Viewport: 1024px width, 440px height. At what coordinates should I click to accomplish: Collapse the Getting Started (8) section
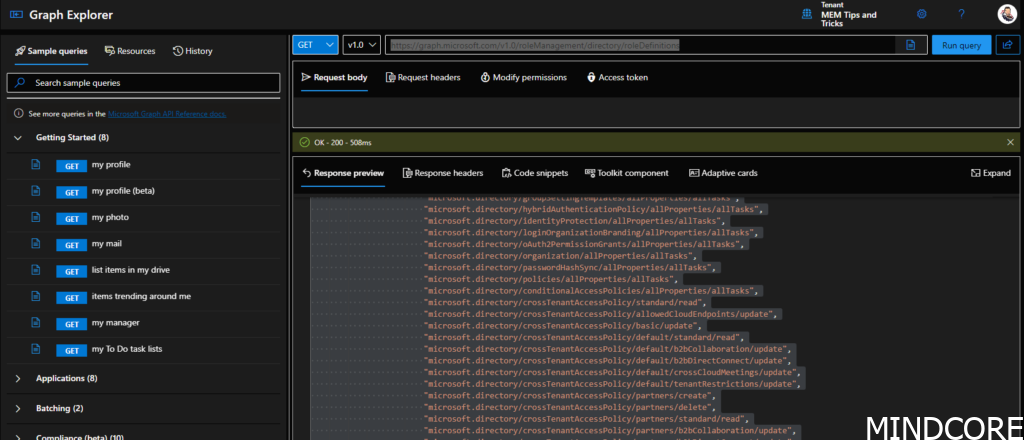(18, 138)
